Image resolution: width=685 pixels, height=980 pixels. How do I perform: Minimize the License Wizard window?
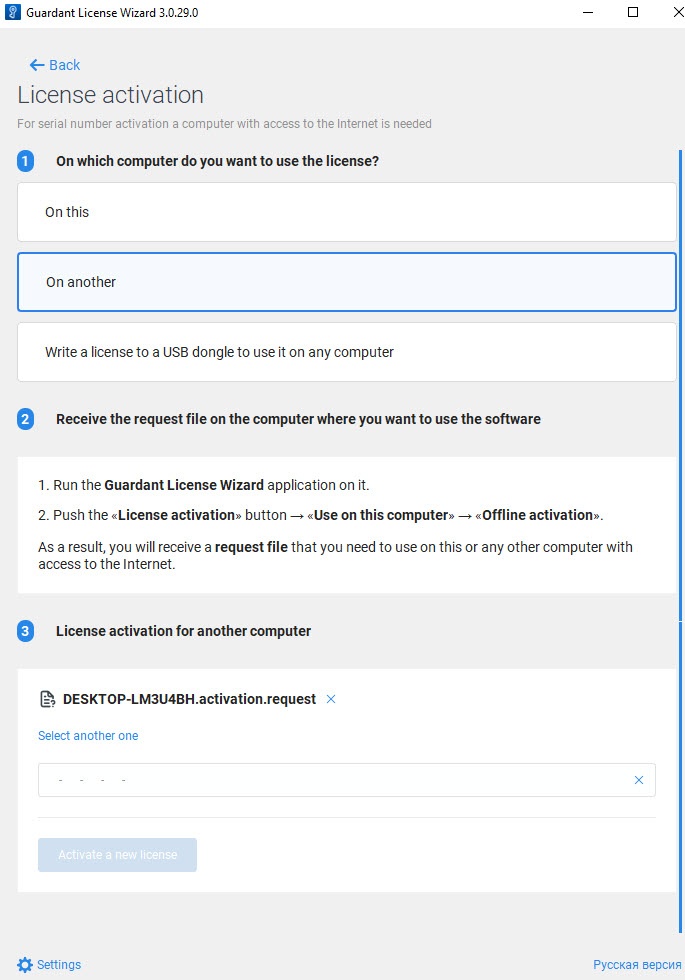(x=587, y=12)
